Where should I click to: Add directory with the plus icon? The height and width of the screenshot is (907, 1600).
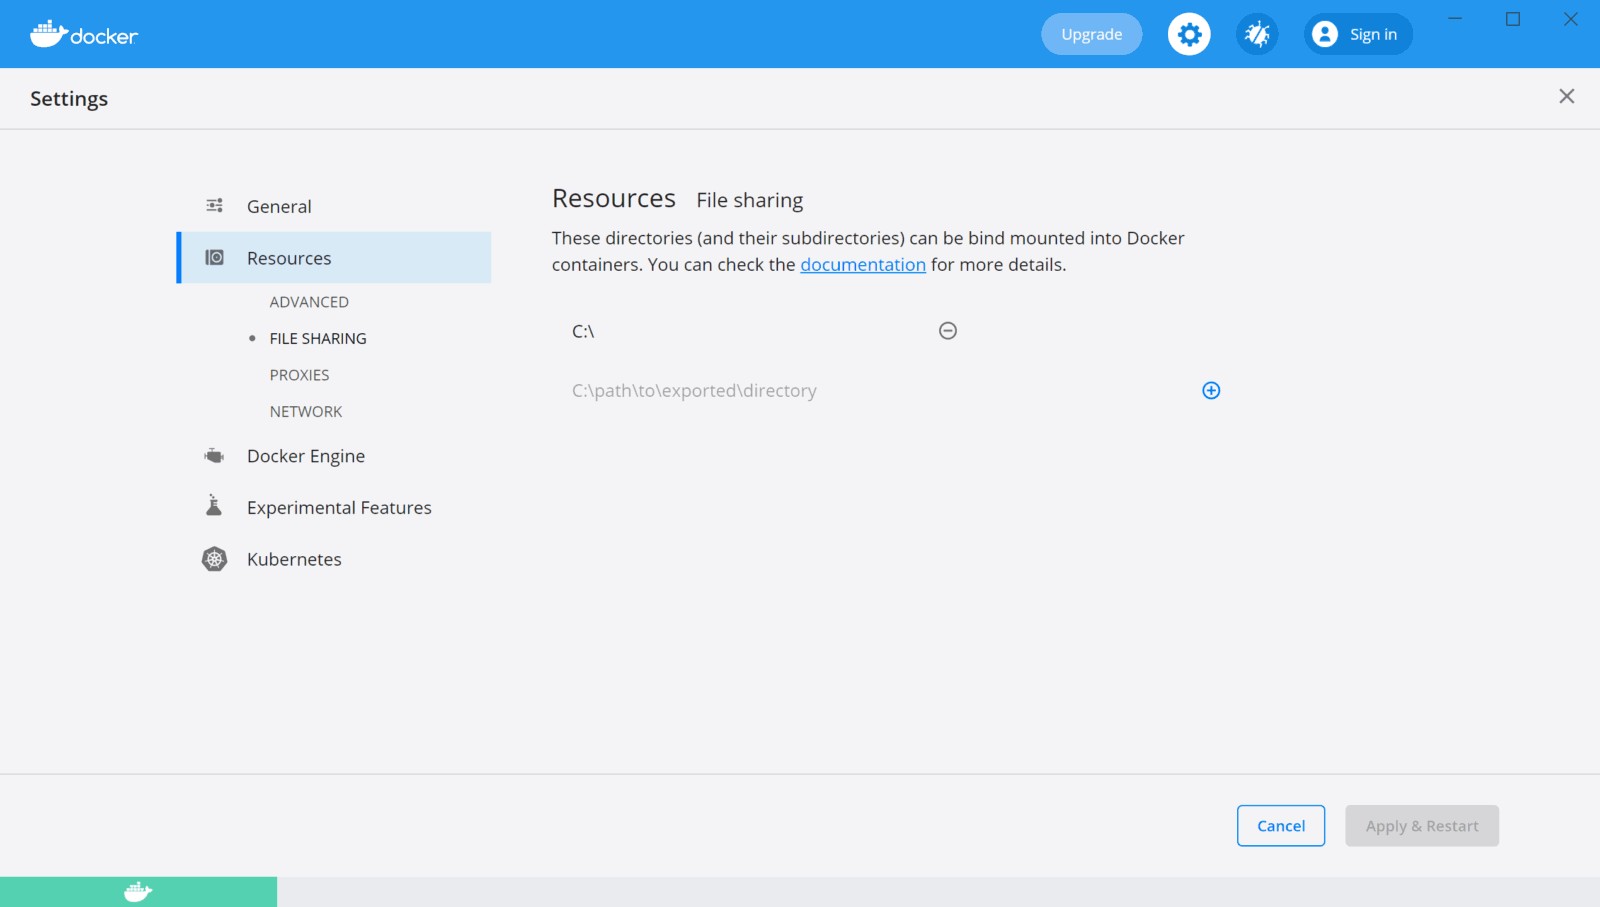(x=1211, y=391)
